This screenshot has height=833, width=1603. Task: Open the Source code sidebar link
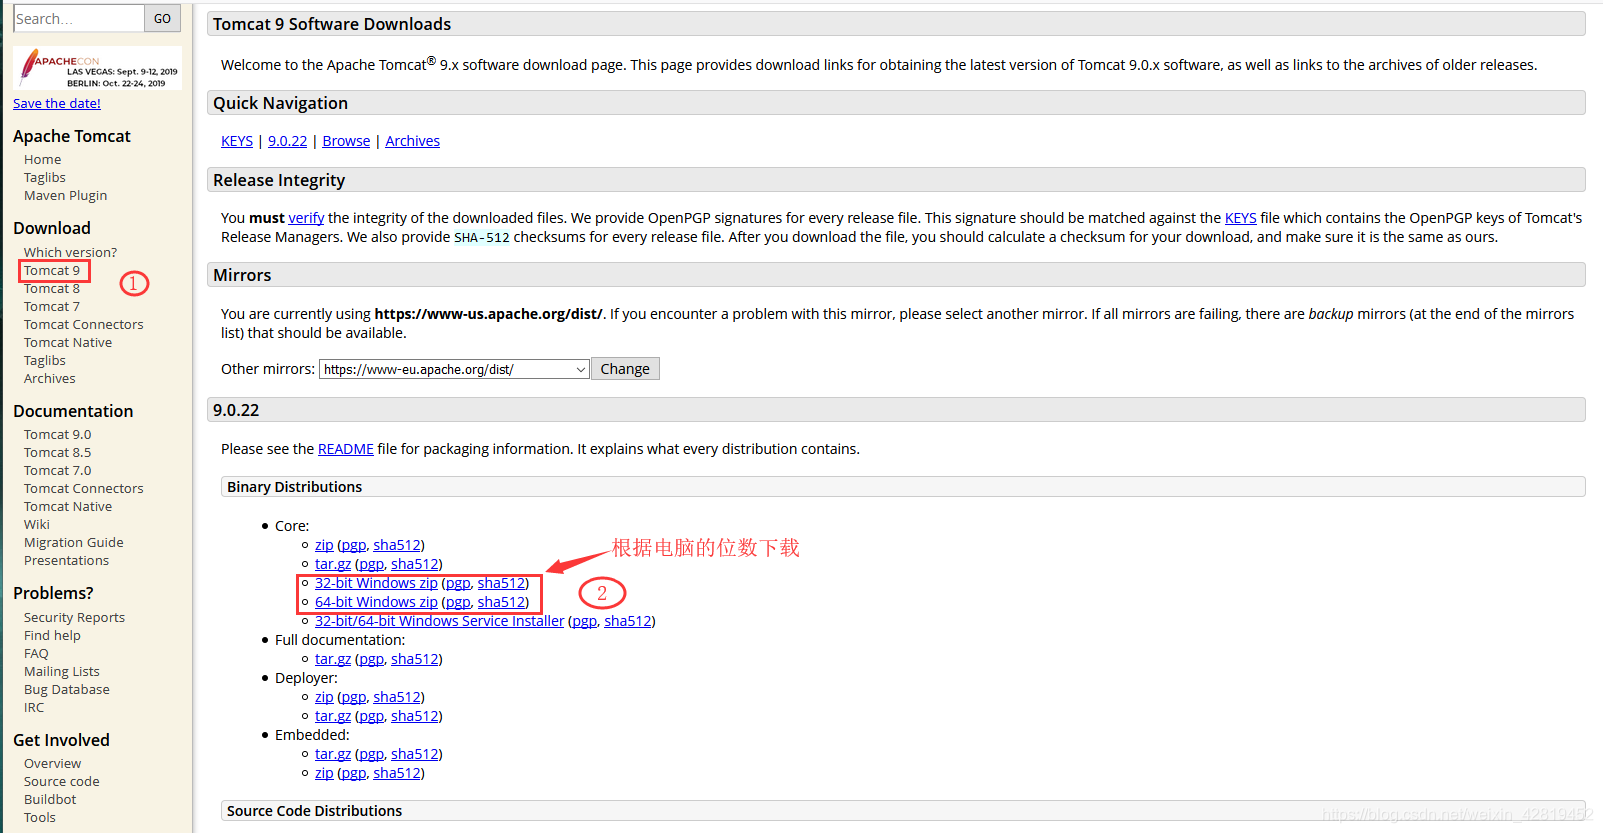pos(62,782)
